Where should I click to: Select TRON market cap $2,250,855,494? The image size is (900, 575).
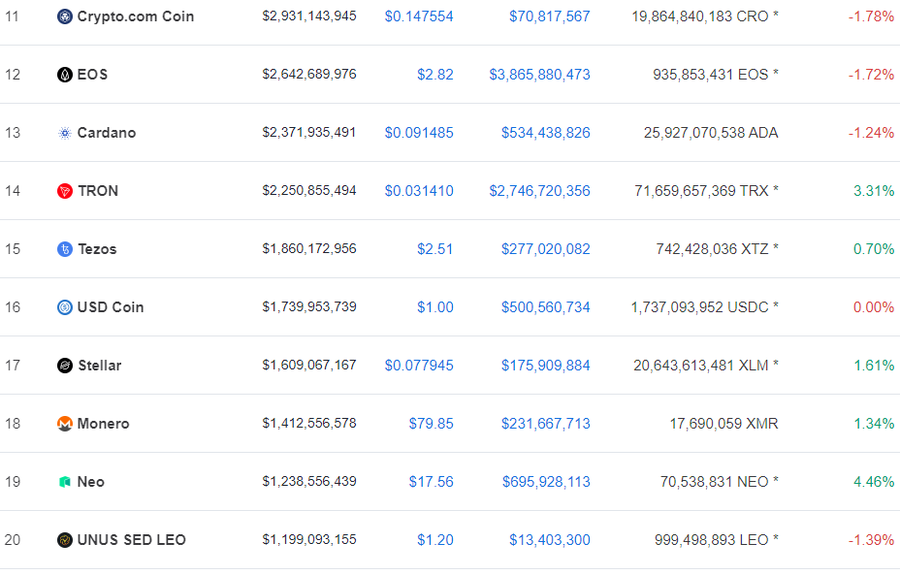pyautogui.click(x=309, y=191)
